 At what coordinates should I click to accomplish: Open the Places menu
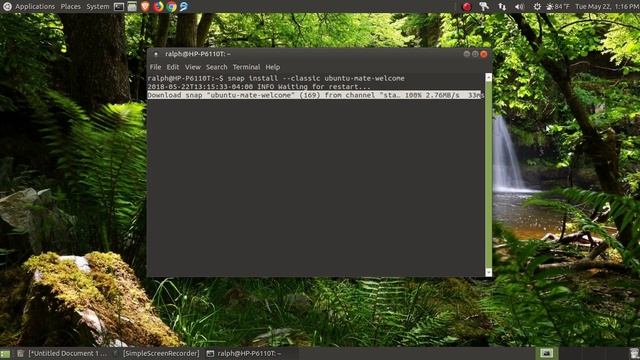tap(71, 7)
